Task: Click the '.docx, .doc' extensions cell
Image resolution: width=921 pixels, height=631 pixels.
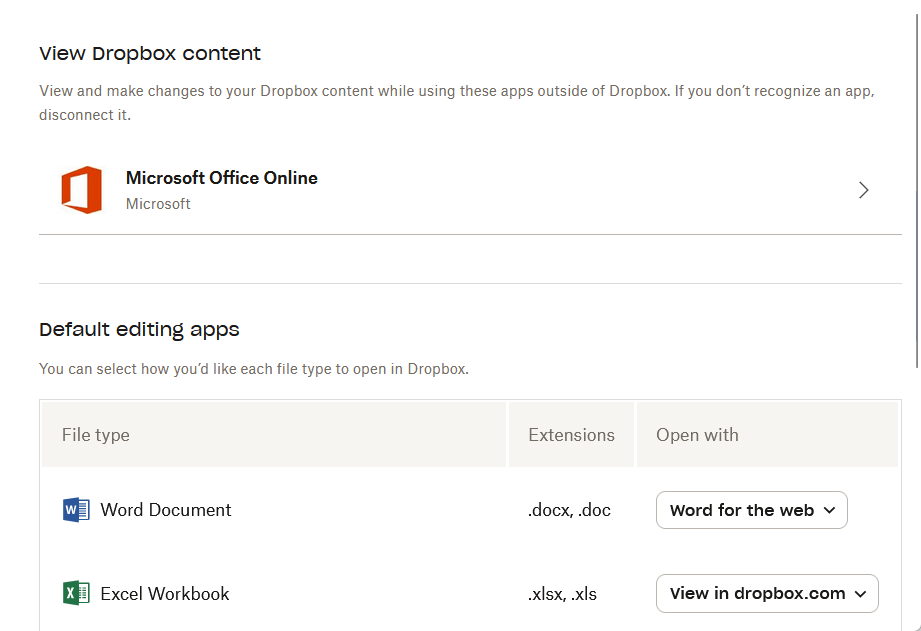Action: coord(569,510)
